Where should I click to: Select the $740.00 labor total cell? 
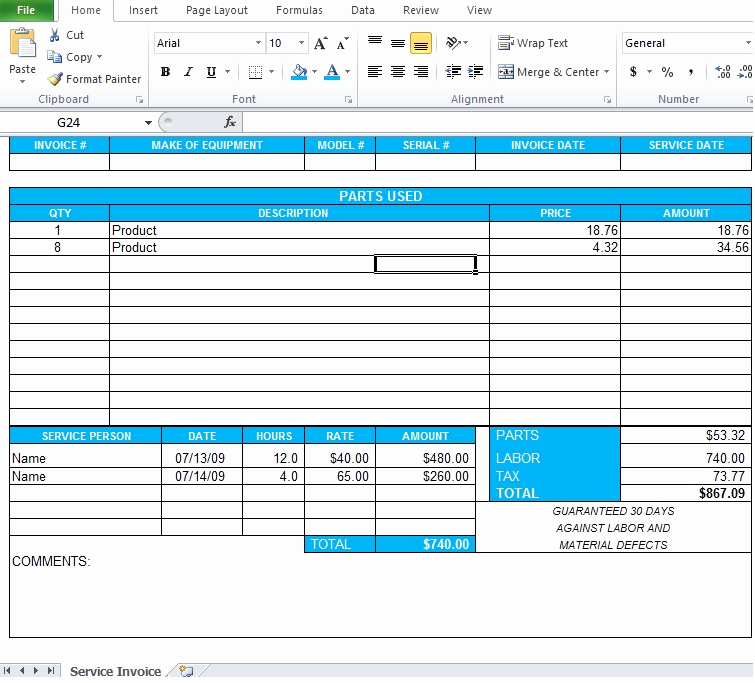(x=425, y=544)
